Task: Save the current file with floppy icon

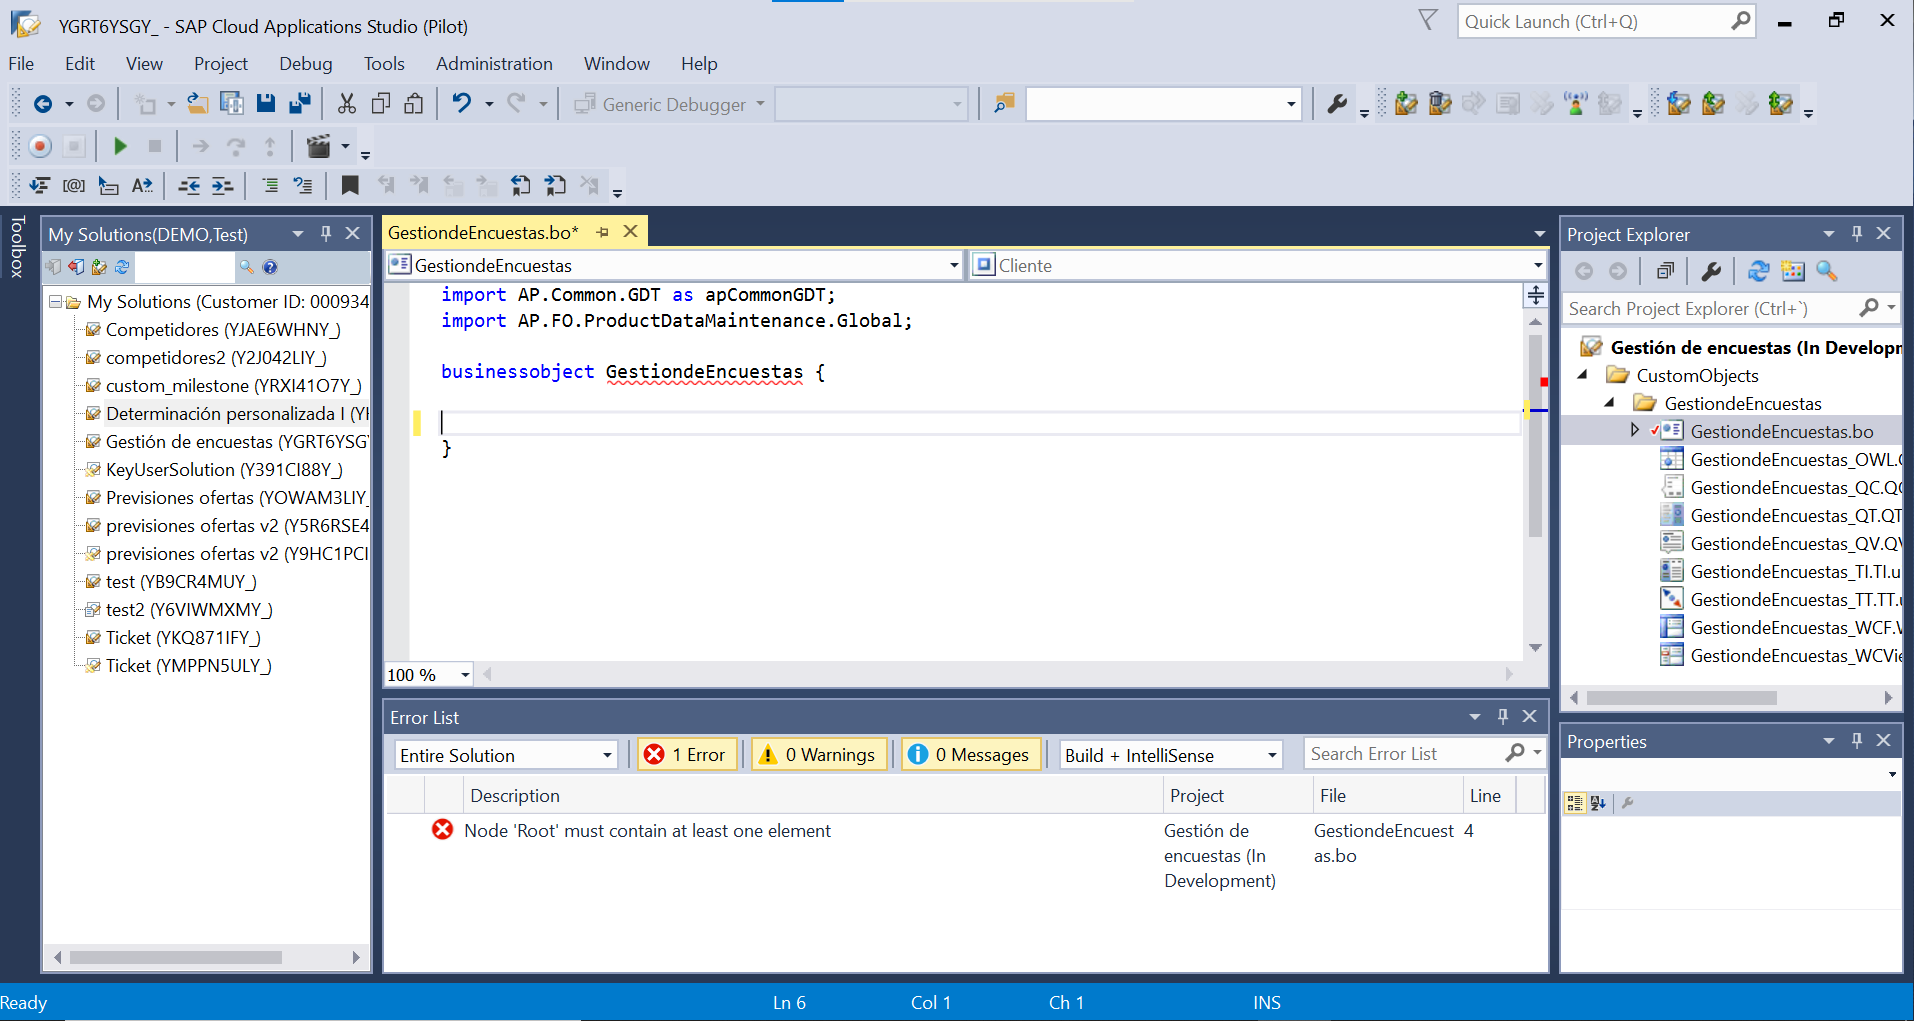Action: coord(265,104)
